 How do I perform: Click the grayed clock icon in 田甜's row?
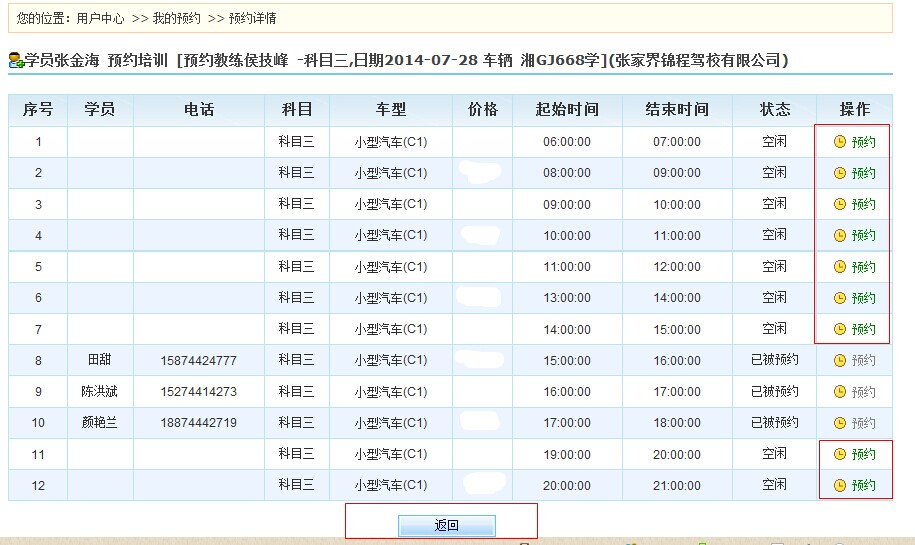[x=840, y=360]
